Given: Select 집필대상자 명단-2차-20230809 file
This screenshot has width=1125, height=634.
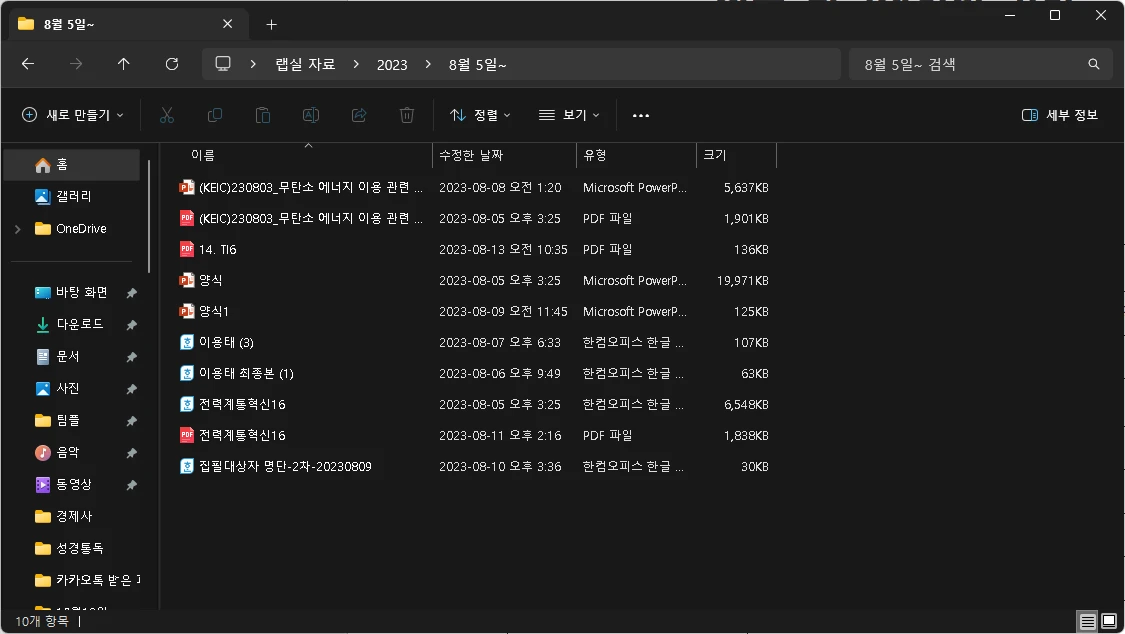Looking at the screenshot, I should coord(474,466).
